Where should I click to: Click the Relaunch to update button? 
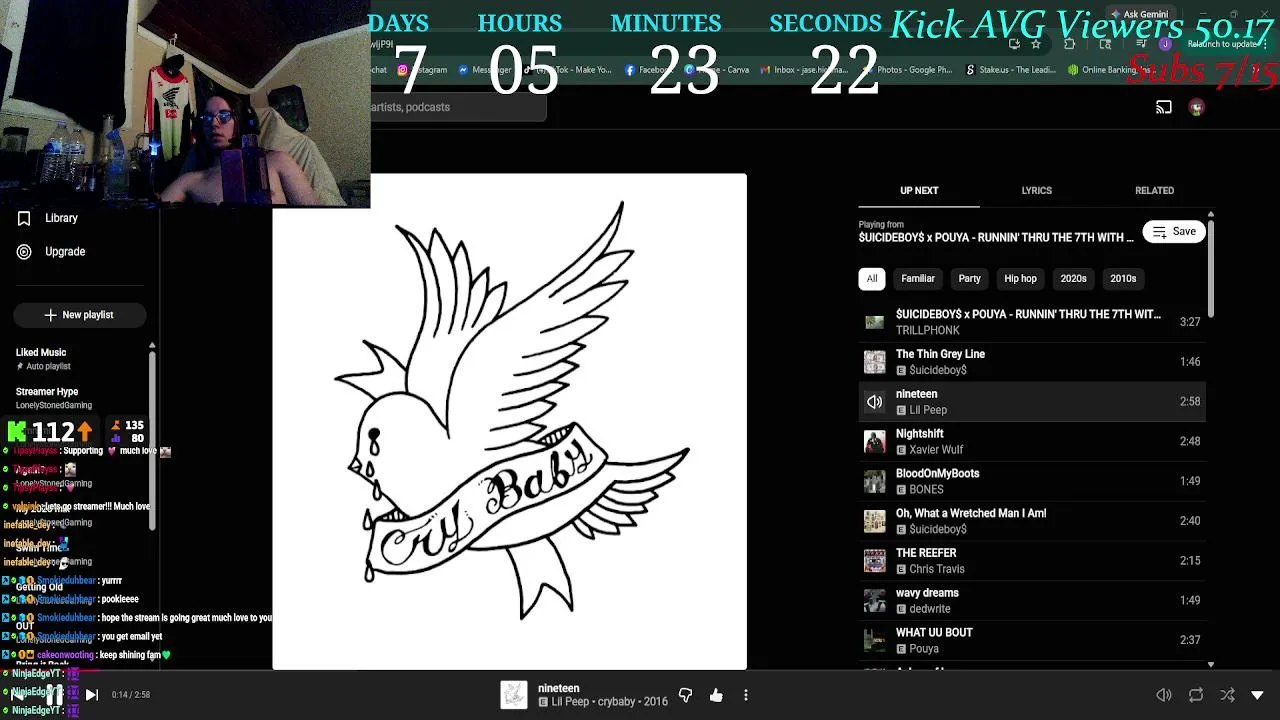[1222, 44]
